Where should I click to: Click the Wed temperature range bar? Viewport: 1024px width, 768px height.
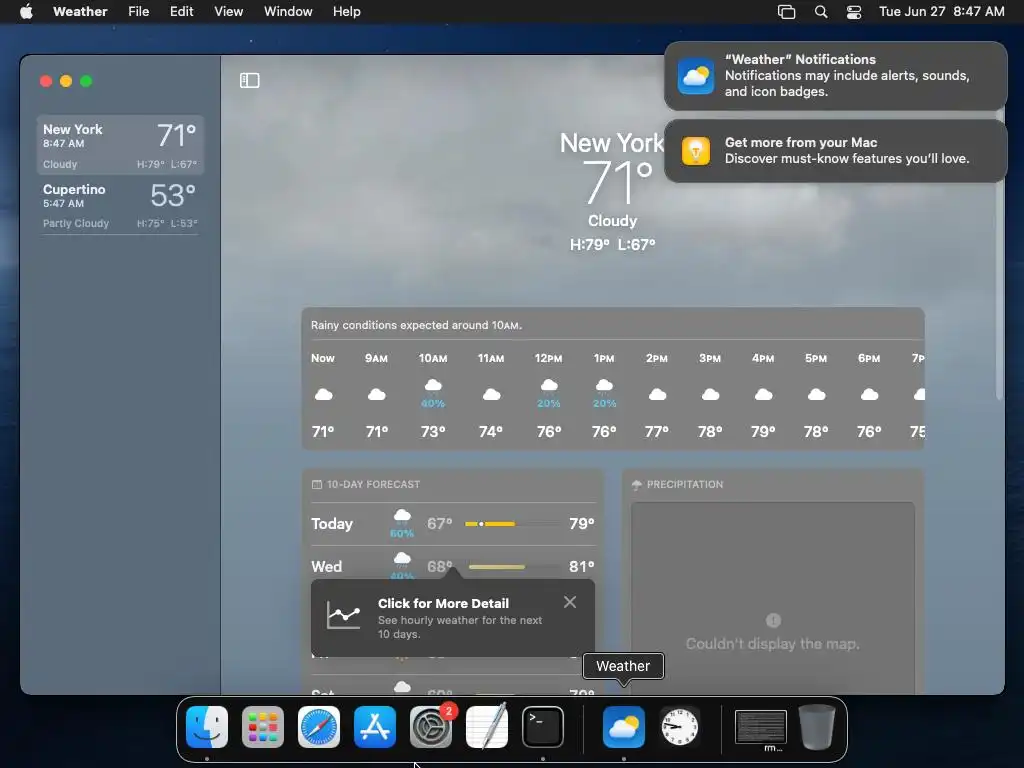click(511, 567)
